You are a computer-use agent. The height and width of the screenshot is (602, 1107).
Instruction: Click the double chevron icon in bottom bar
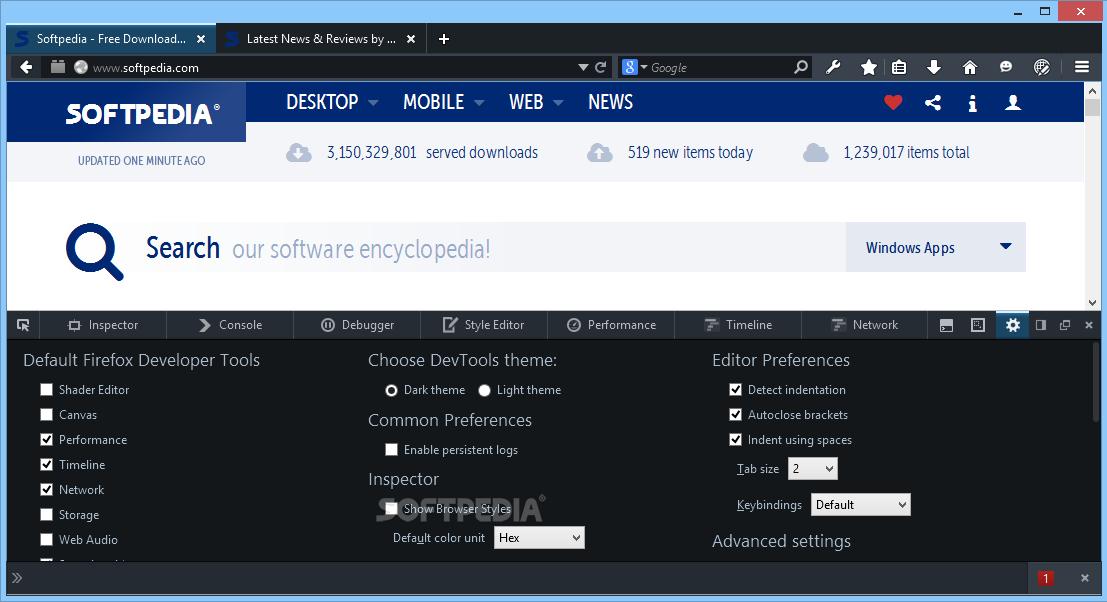(17, 578)
